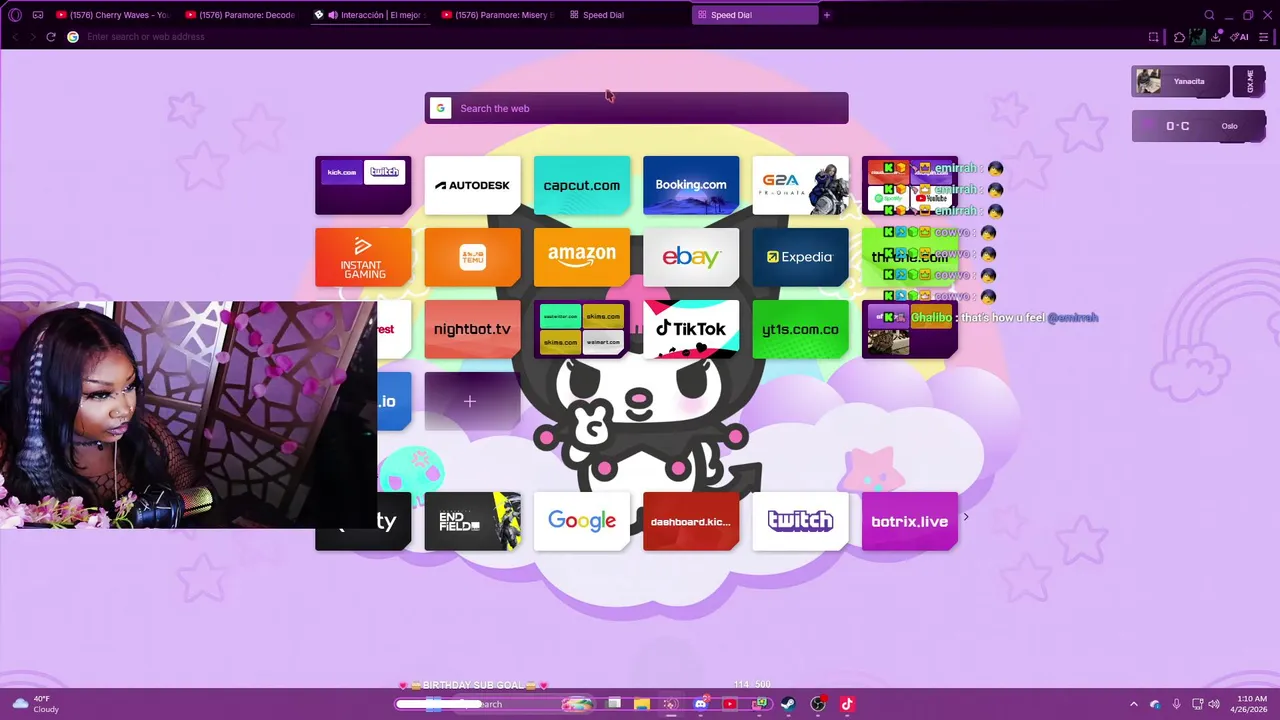
Task: Open the Opera GX menu logo
Action: coord(14,15)
